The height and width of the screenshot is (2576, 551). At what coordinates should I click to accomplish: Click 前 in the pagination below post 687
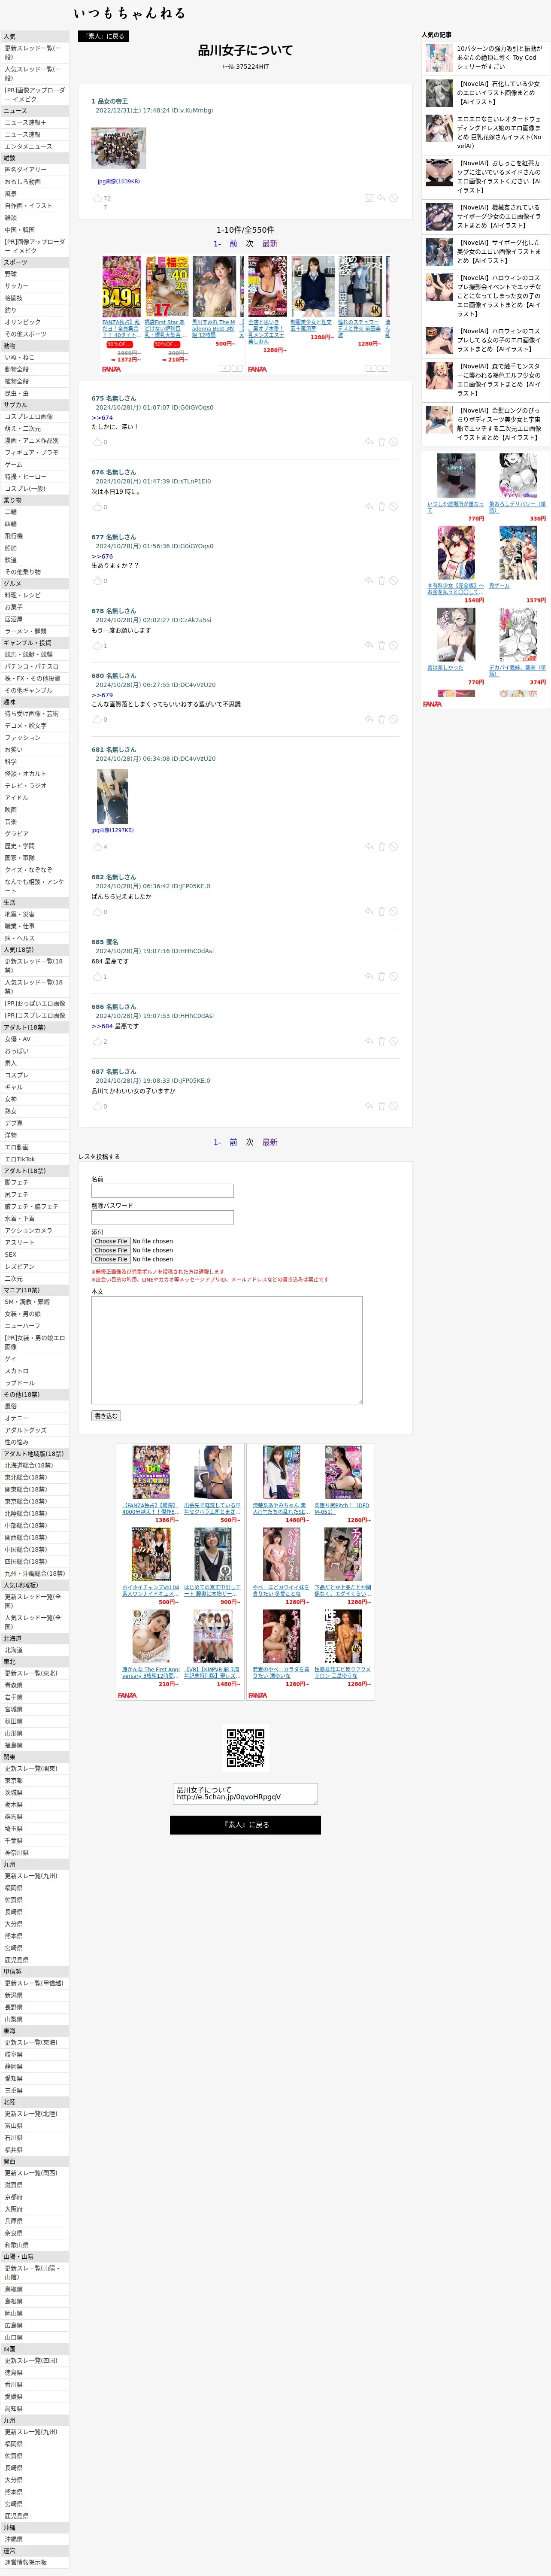click(x=233, y=1142)
